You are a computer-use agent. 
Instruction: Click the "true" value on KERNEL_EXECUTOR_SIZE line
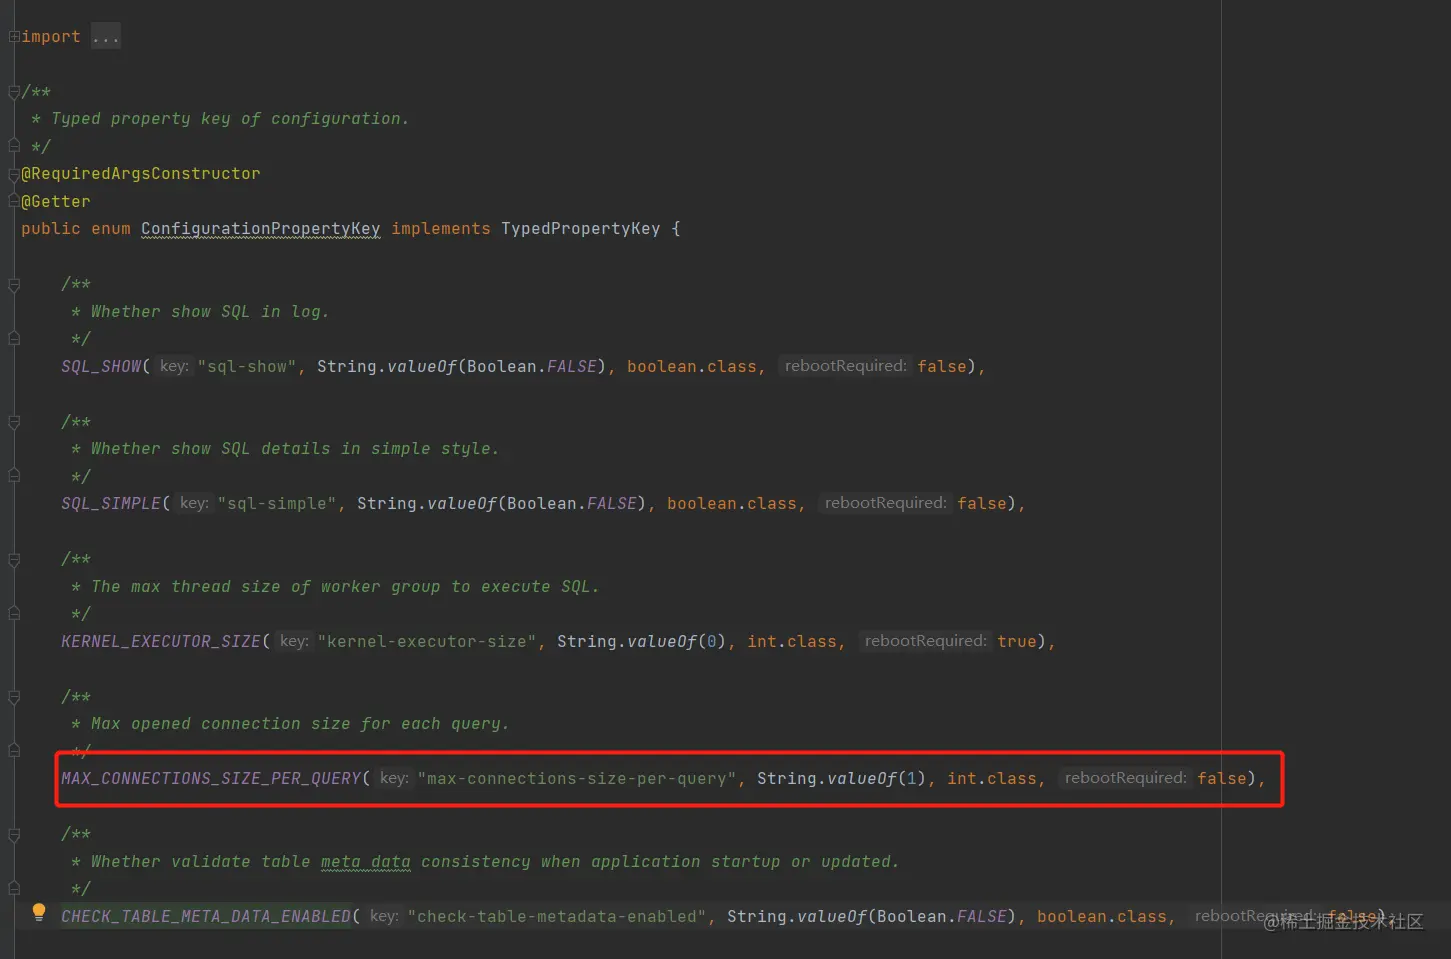pos(1017,642)
